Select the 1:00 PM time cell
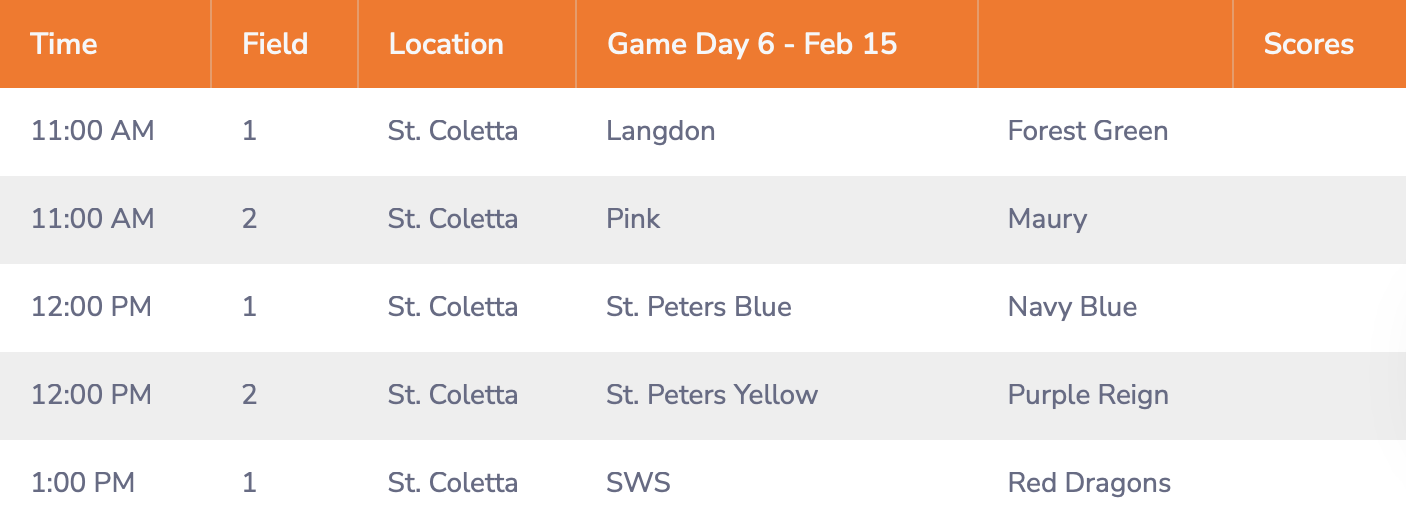 pyautogui.click(x=83, y=483)
